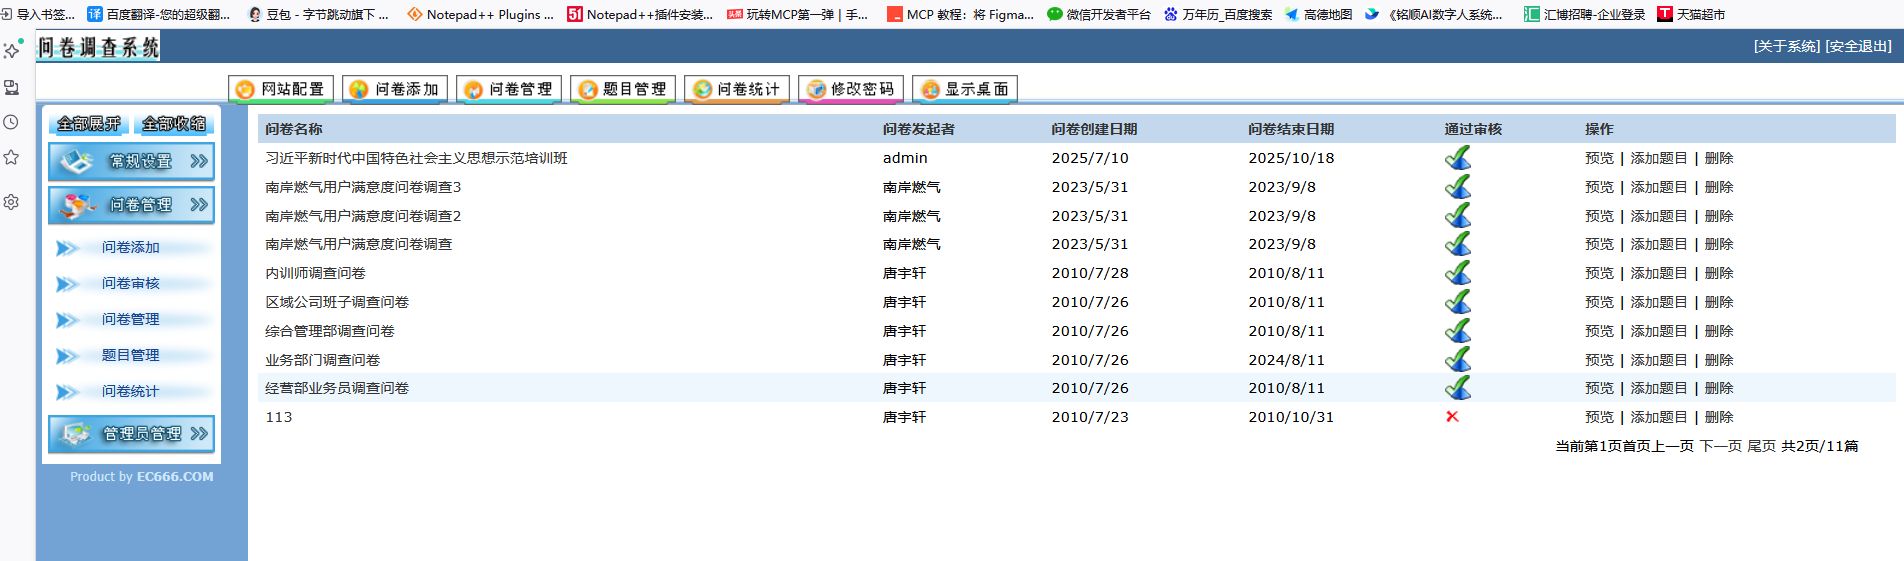Open the 高德地图 bookmark
Screen dimensions: 1904x561
[1318, 14]
